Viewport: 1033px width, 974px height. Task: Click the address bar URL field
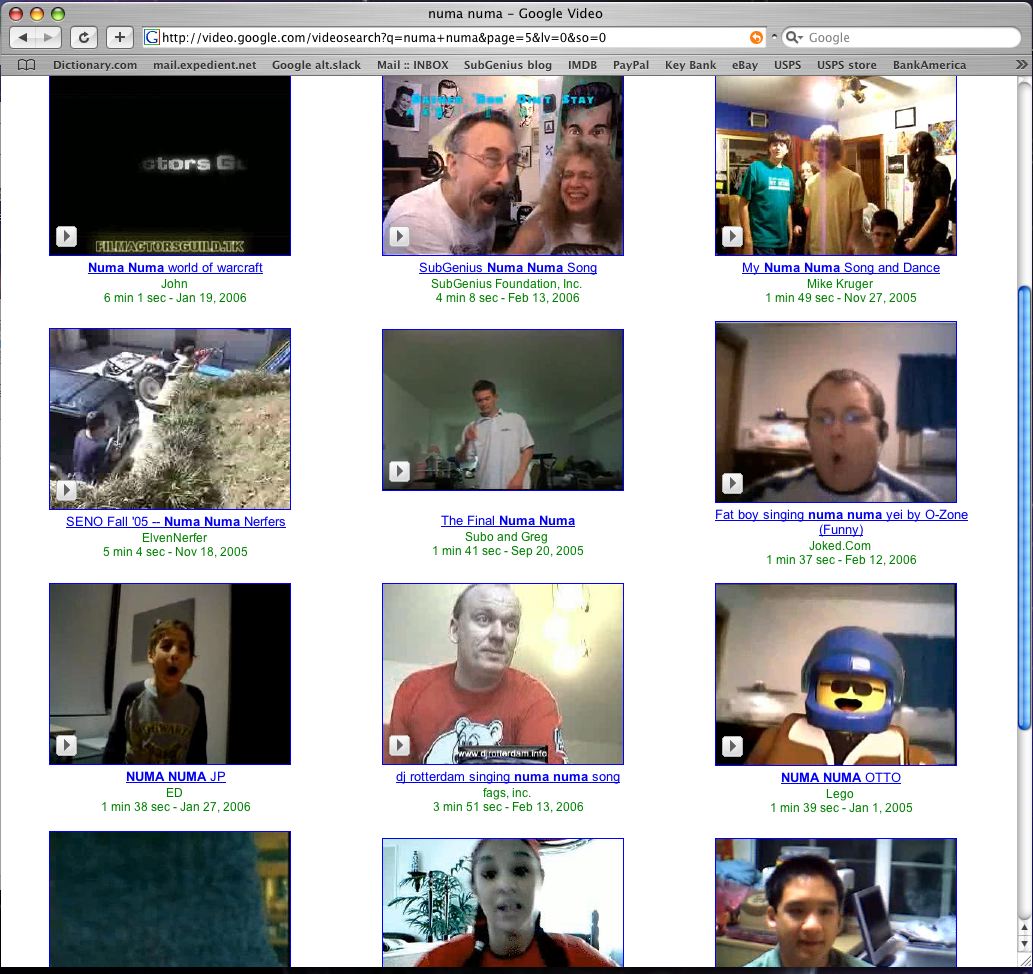[448, 38]
